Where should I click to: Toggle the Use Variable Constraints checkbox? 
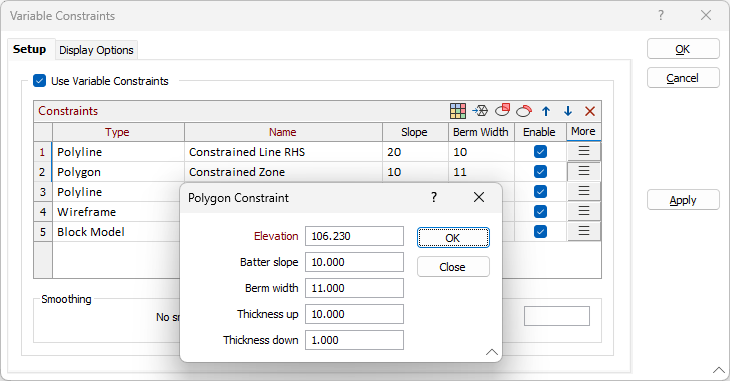tap(40, 81)
